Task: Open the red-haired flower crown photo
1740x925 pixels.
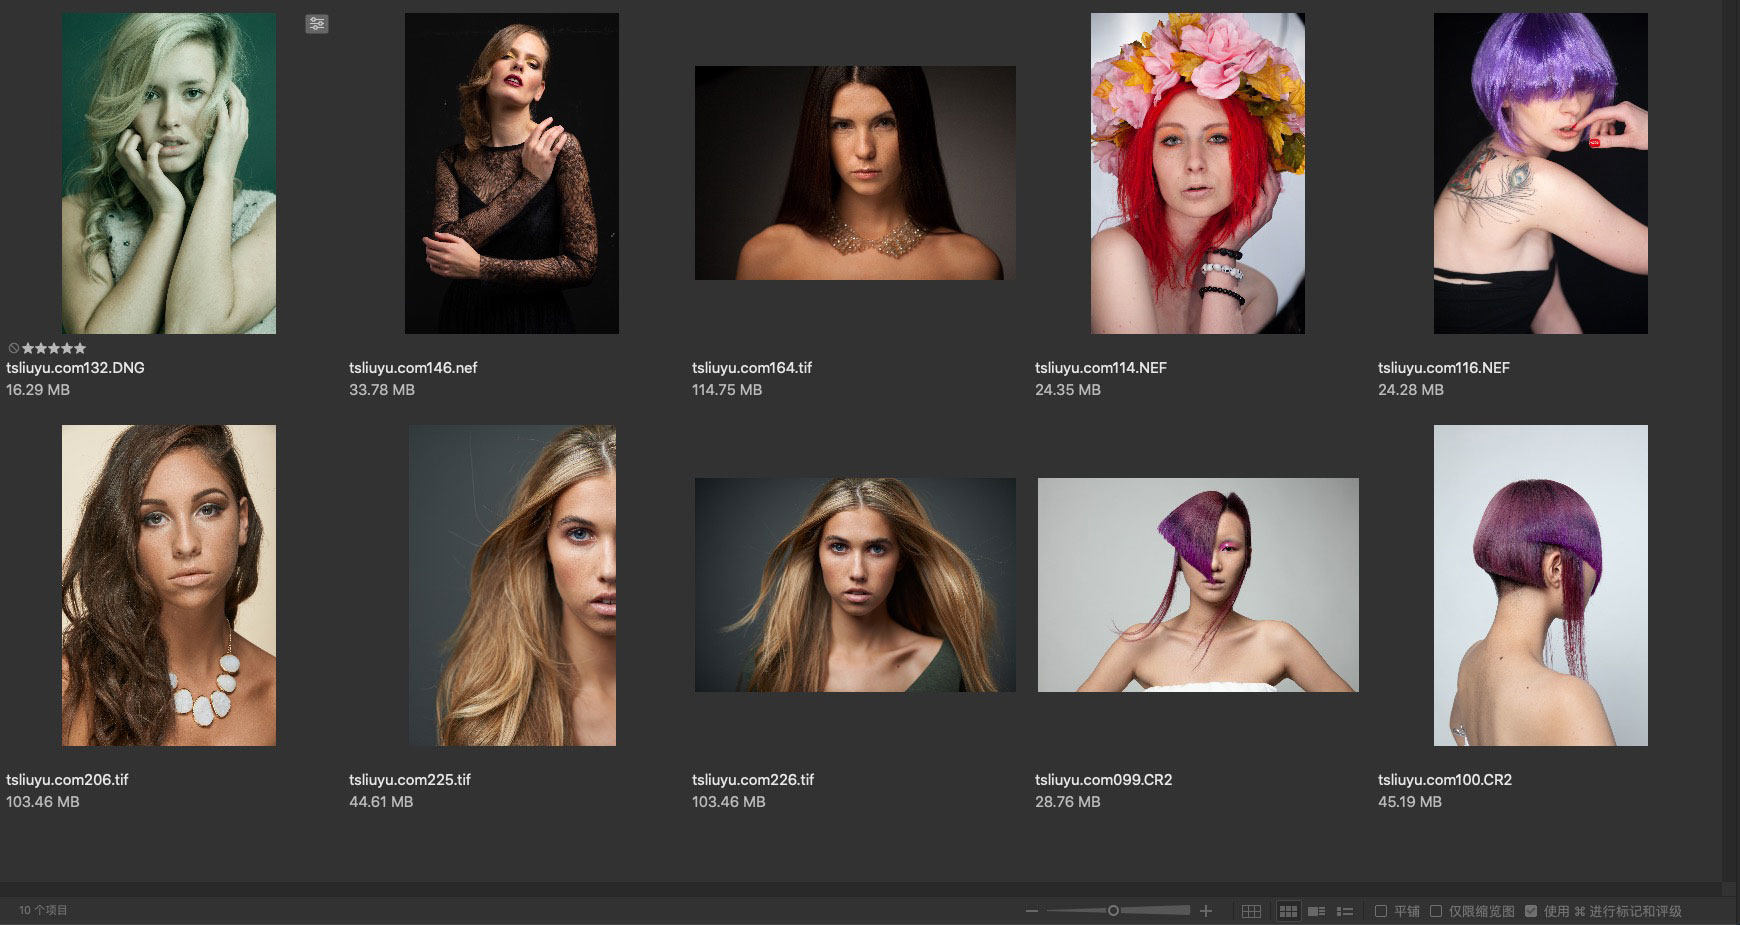Action: tap(1197, 173)
